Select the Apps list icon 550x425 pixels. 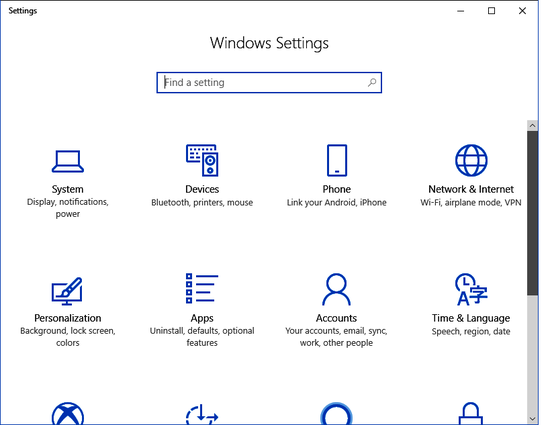click(x=202, y=288)
